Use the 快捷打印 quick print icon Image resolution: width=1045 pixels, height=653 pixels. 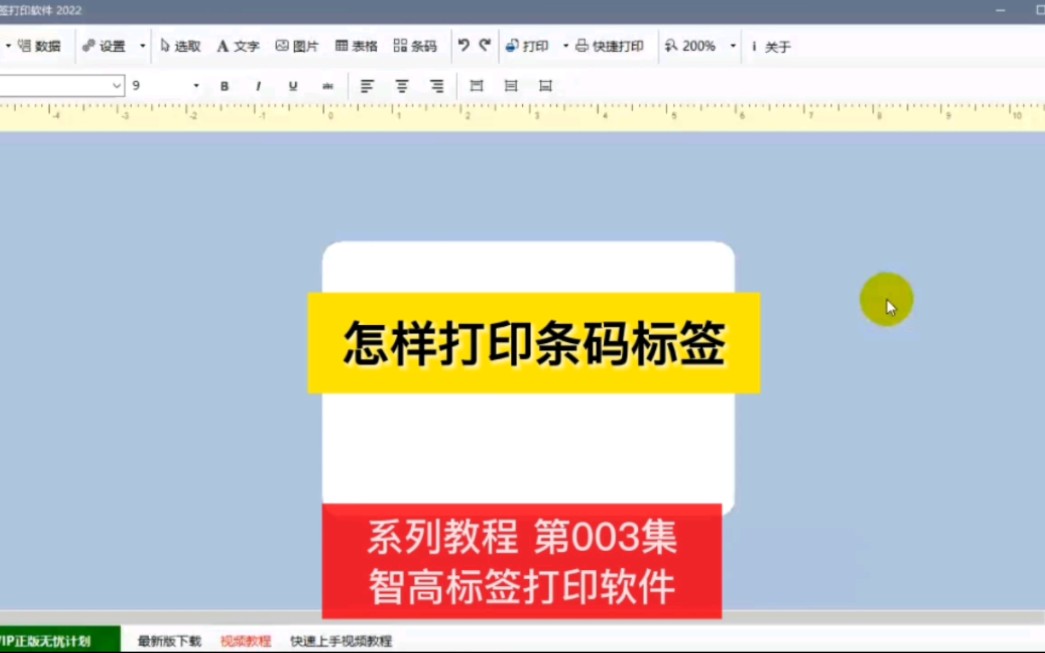click(x=607, y=45)
